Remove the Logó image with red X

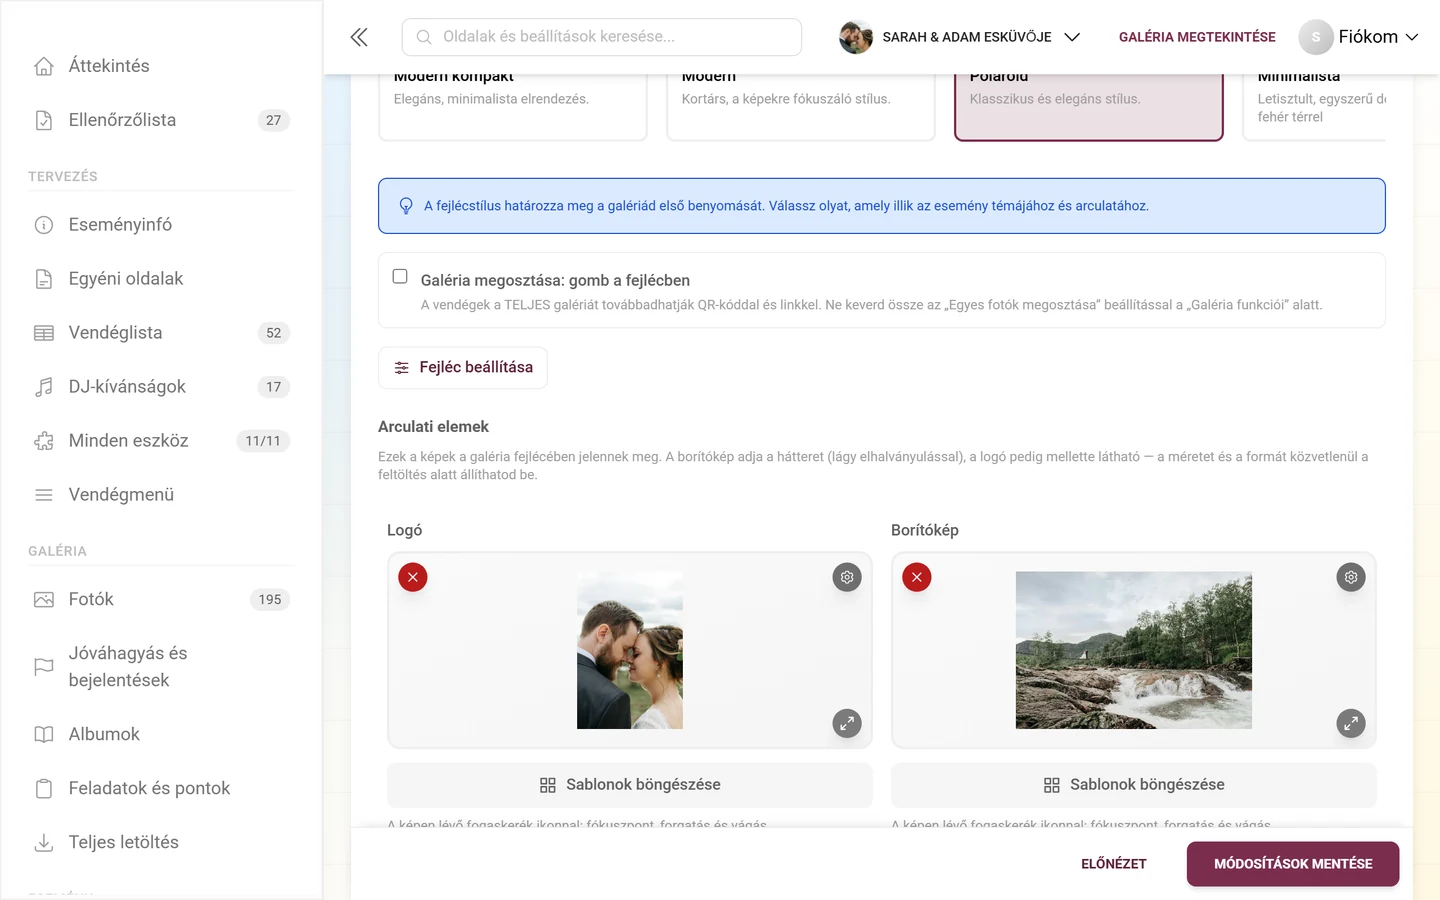(413, 577)
